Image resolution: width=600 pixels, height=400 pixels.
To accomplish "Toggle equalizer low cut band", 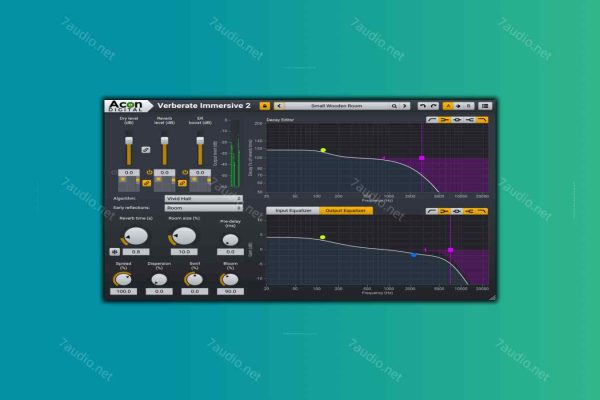I will pyautogui.click(x=432, y=211).
